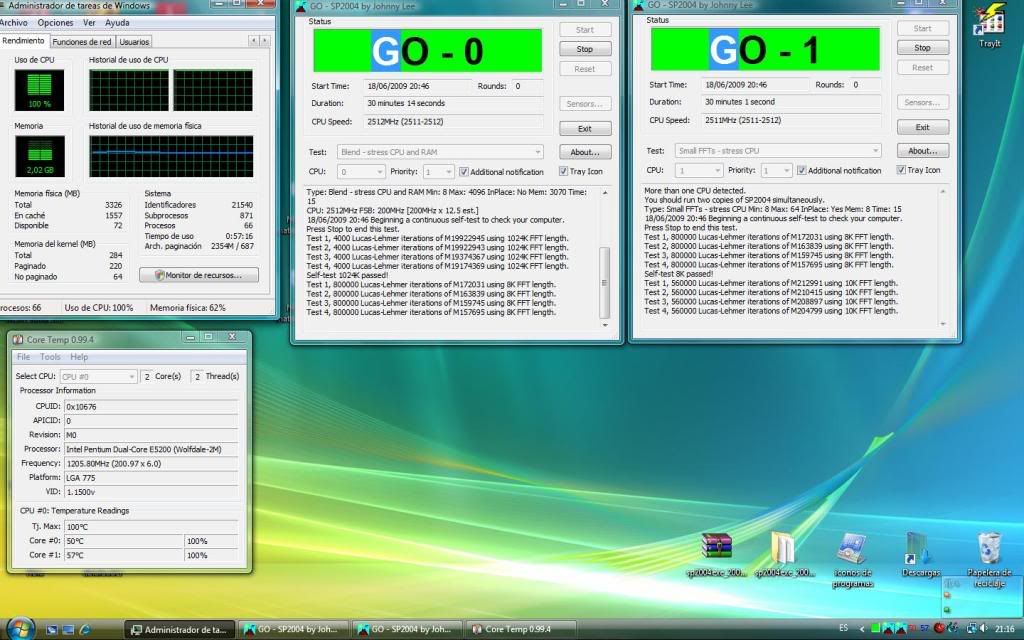Click the volume speaker tray icon

984,629
